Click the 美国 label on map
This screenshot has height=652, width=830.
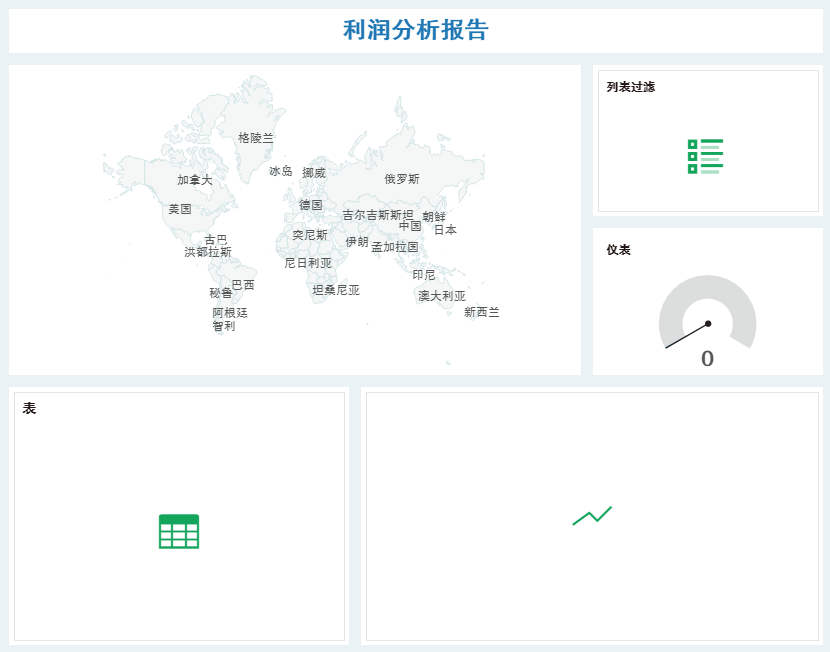pos(182,208)
